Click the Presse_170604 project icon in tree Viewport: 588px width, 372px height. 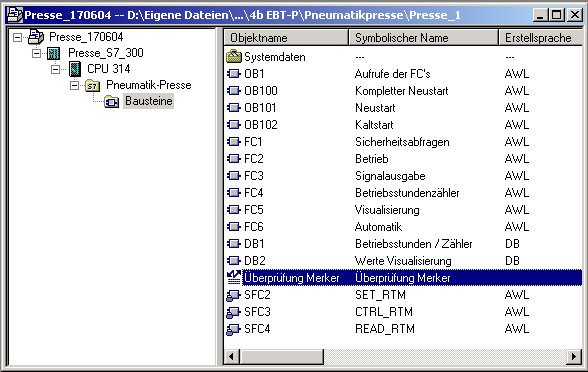tap(36, 37)
